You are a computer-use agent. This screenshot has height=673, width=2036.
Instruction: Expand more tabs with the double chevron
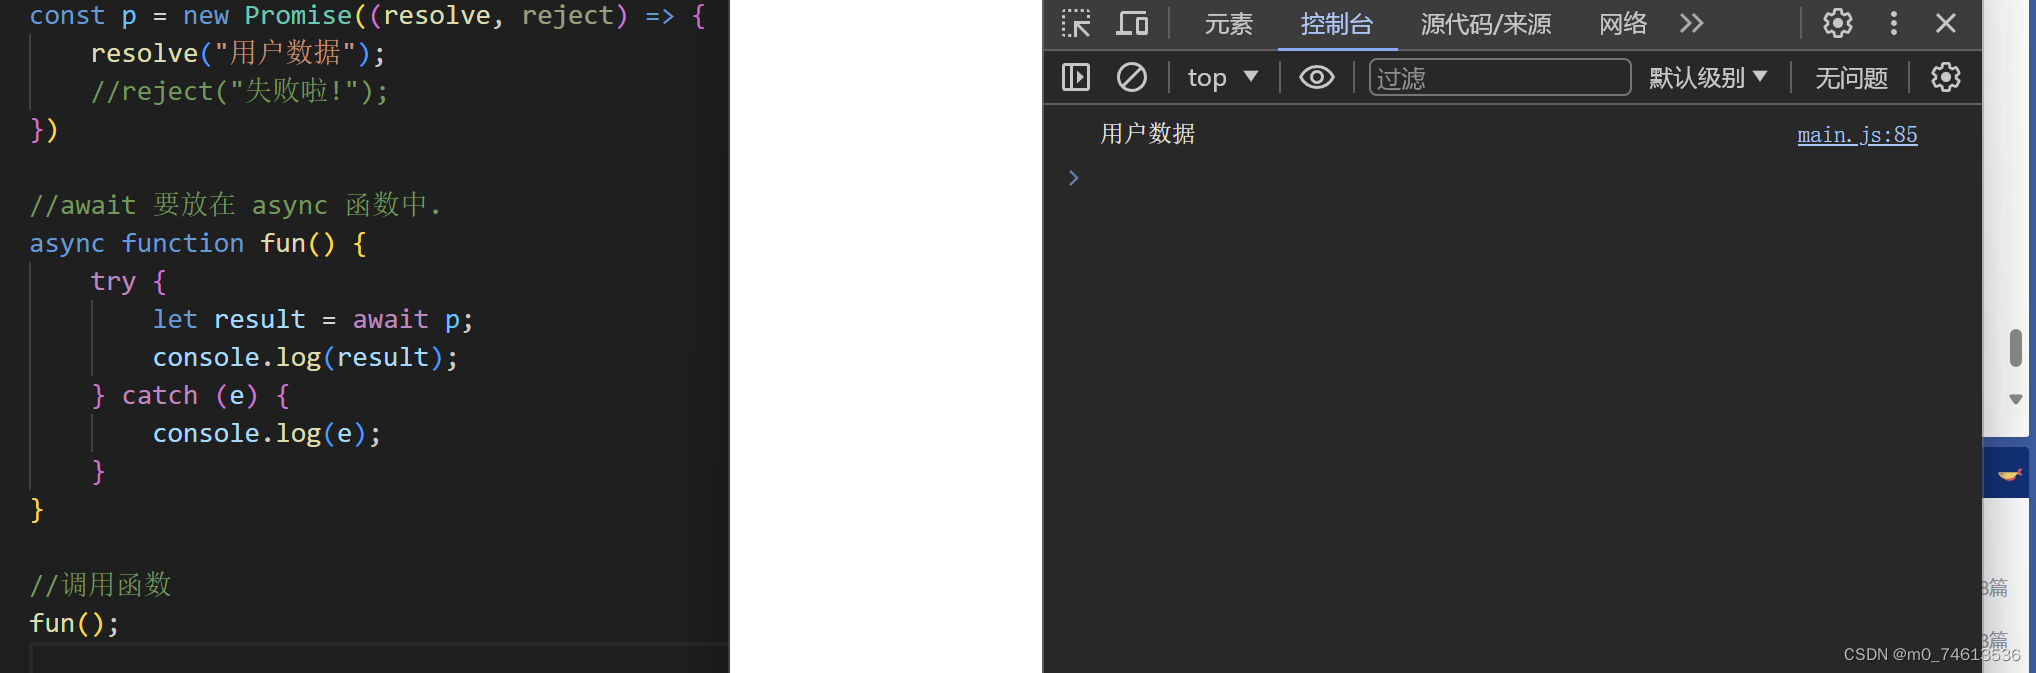pyautogui.click(x=1691, y=23)
